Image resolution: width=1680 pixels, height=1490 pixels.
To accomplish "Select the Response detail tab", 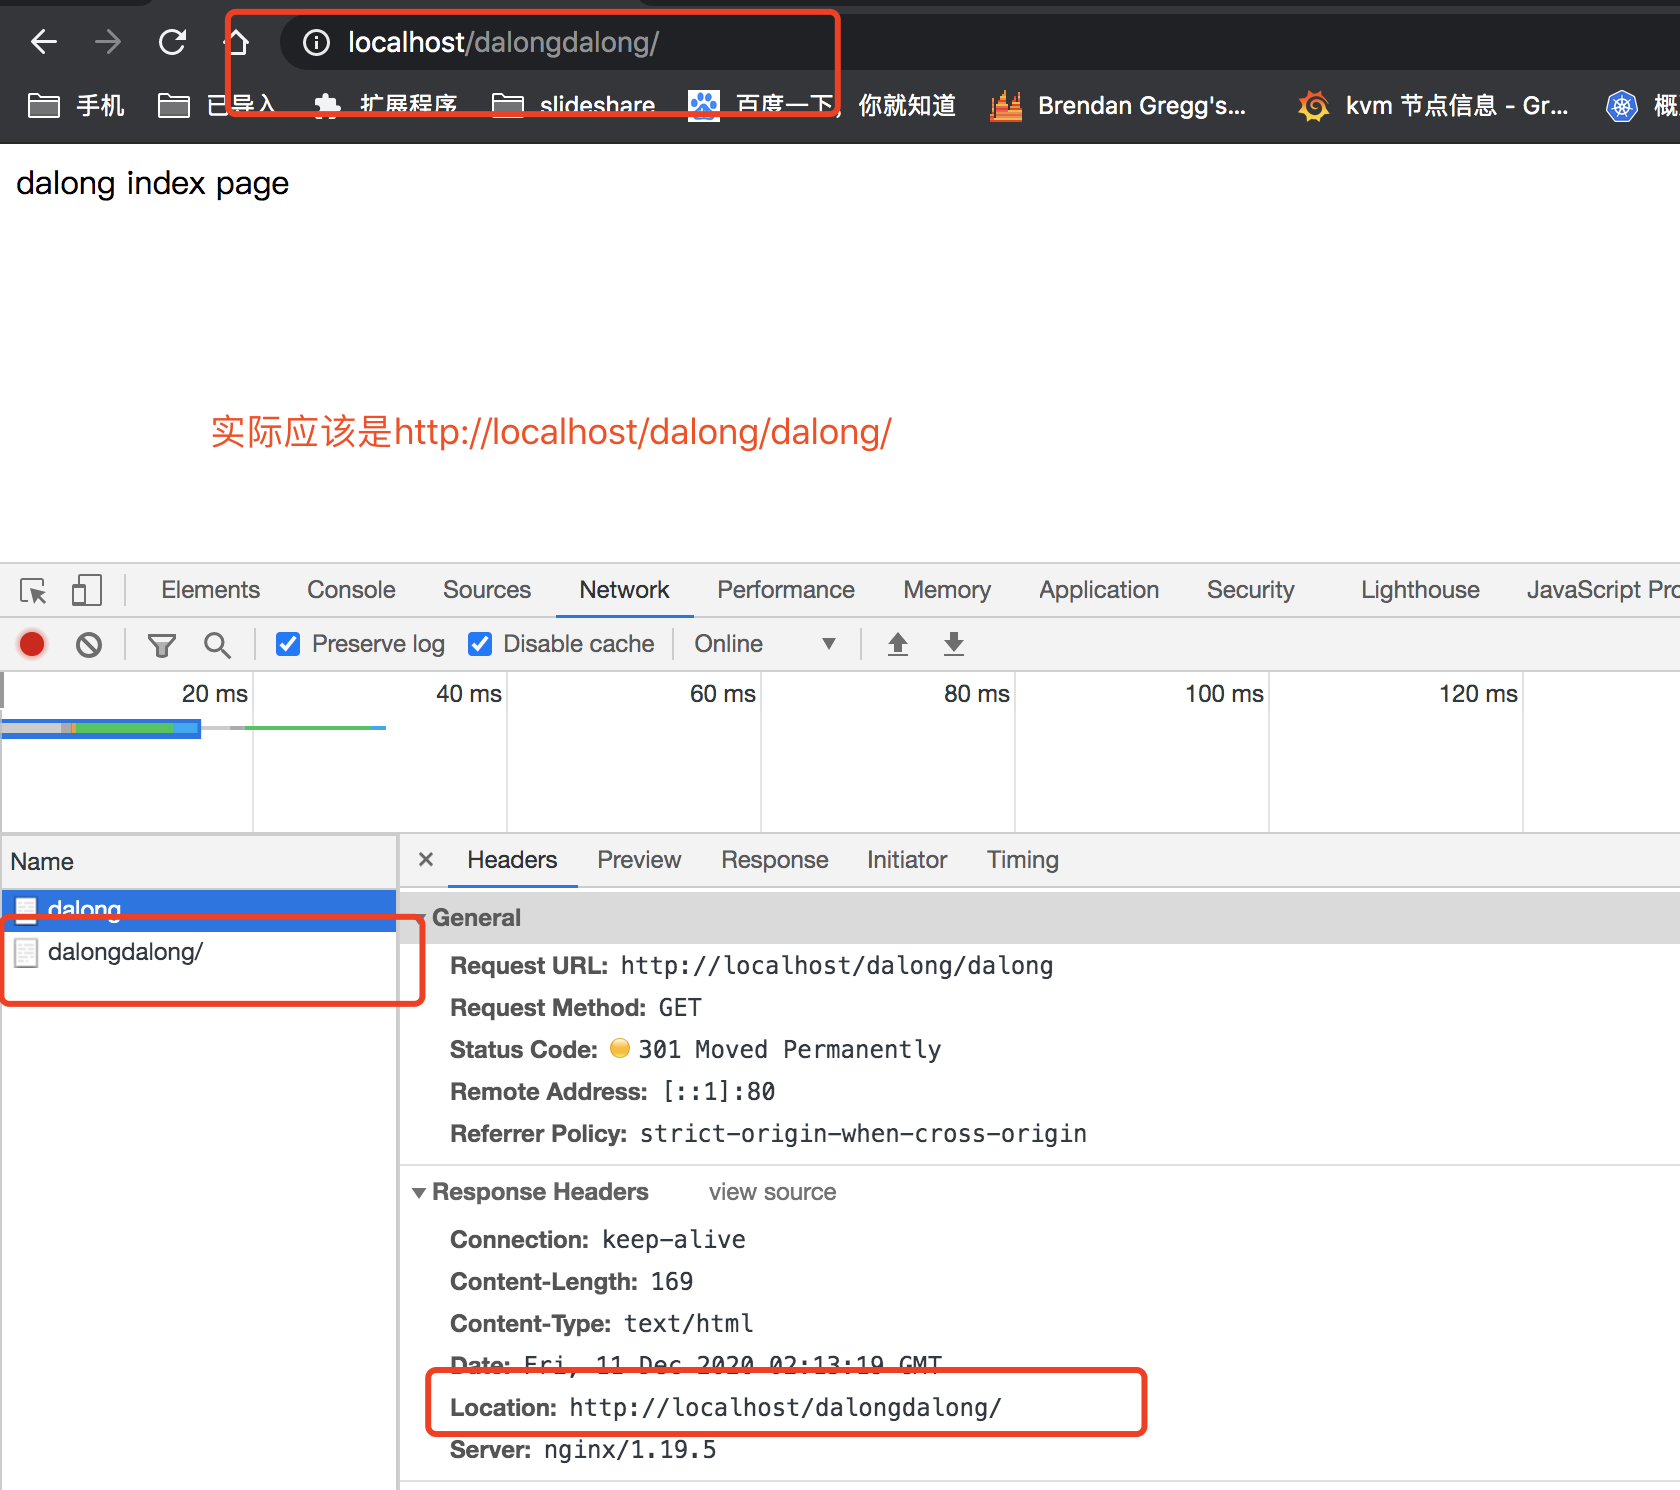I will tap(775, 860).
